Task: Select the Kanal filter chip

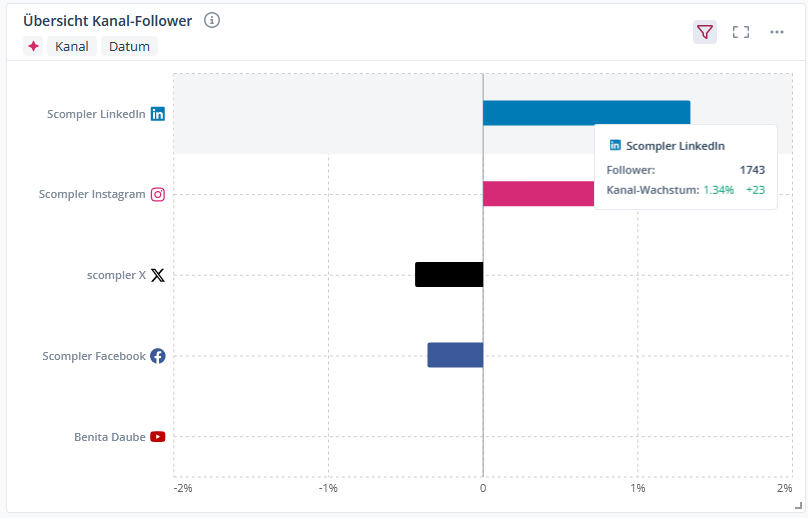Action: click(72, 46)
